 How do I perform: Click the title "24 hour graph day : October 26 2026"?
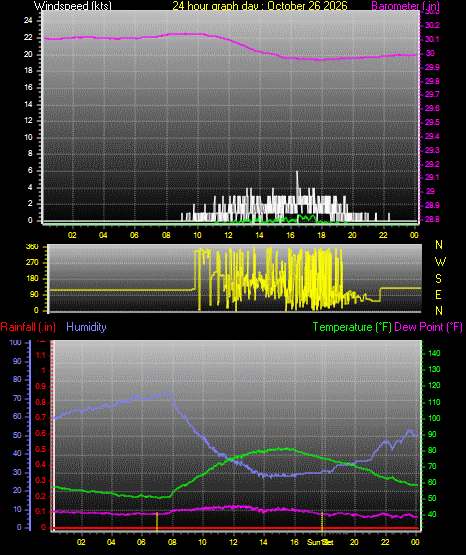coord(260,6)
